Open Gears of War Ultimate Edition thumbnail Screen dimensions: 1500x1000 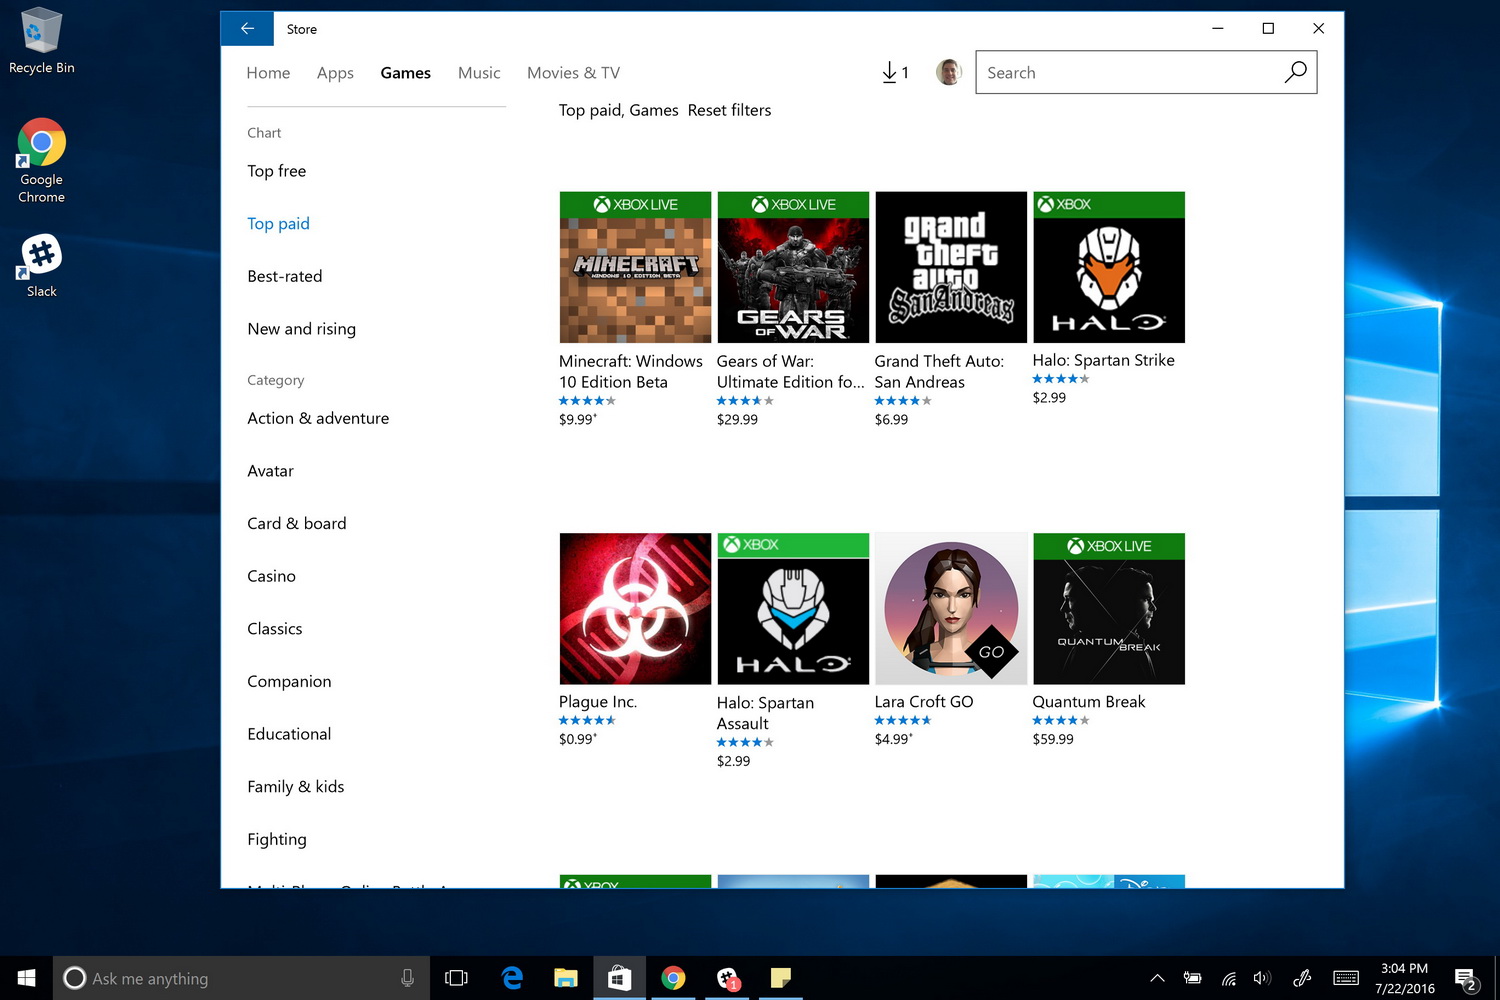pyautogui.click(x=793, y=267)
